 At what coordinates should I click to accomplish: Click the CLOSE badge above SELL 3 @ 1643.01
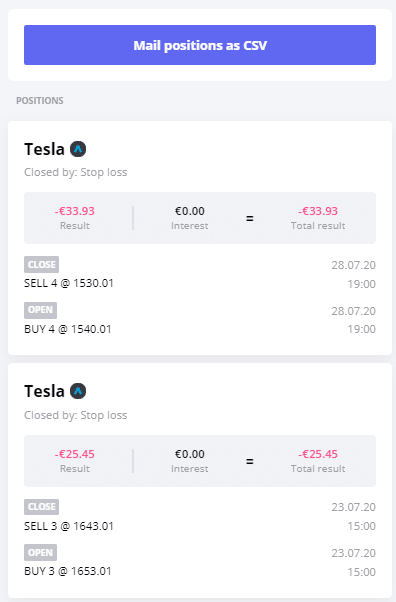[x=41, y=507]
